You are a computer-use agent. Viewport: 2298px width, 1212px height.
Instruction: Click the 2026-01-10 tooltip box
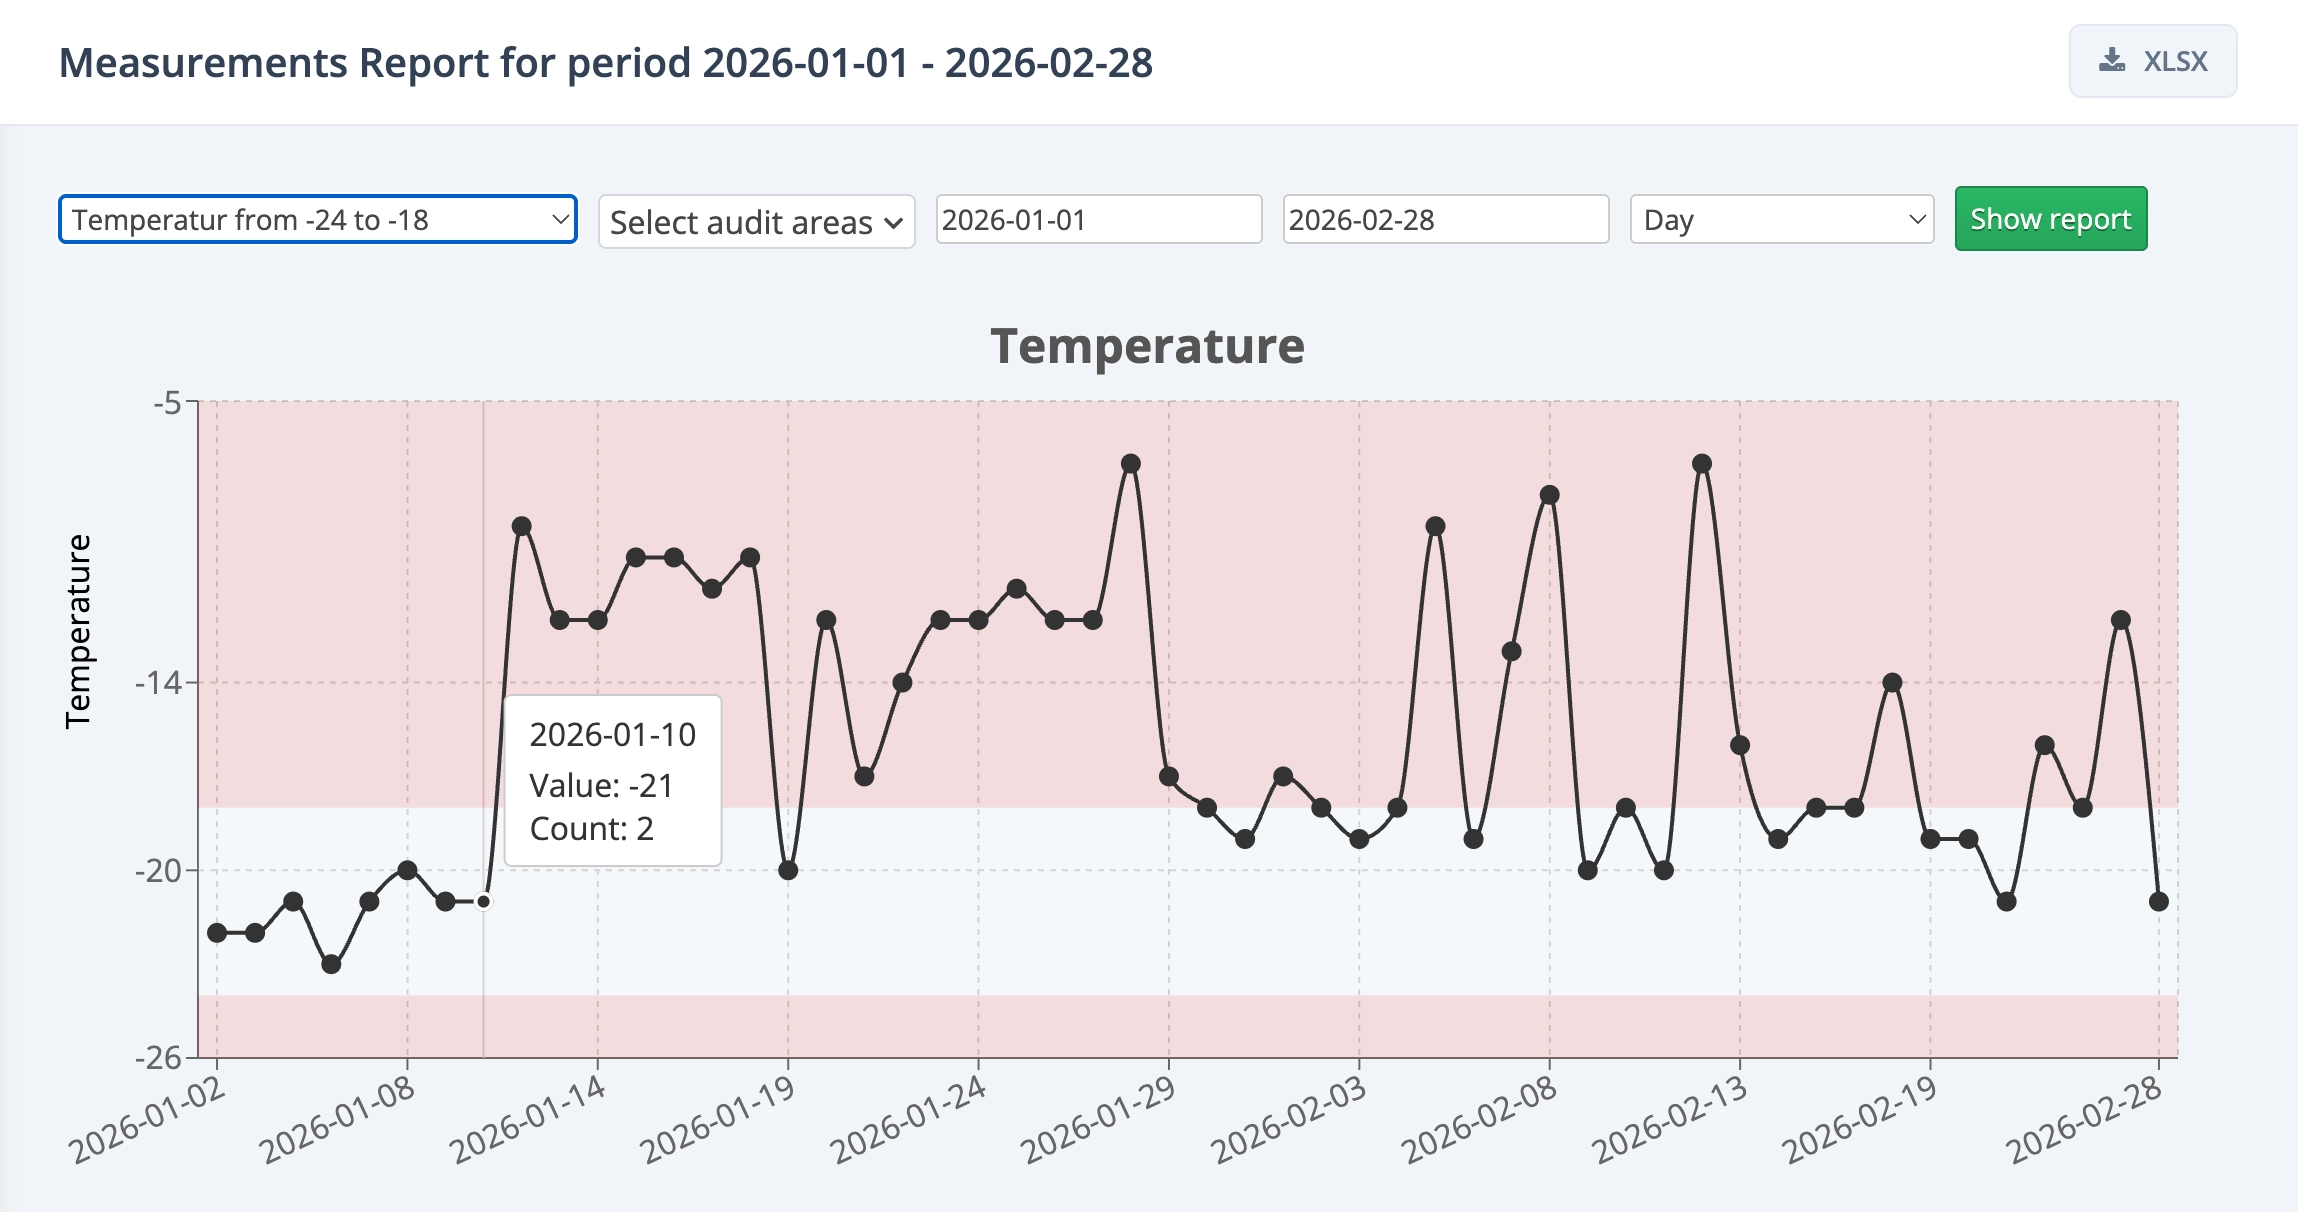[613, 781]
